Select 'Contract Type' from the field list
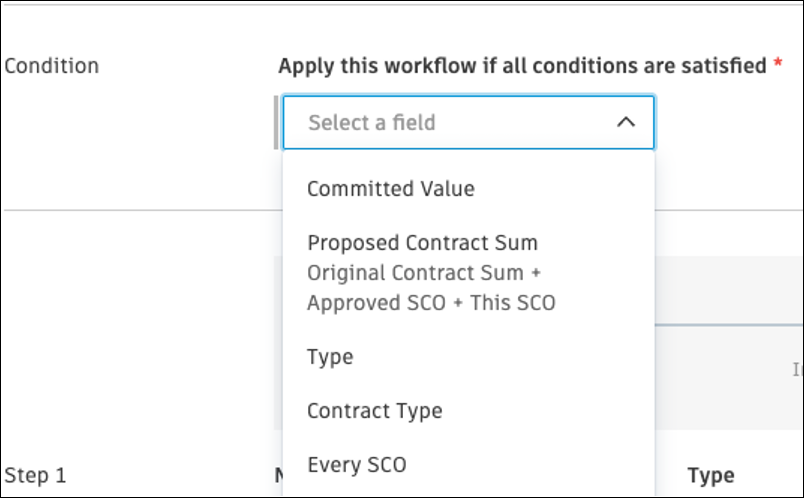804x498 pixels. (374, 411)
